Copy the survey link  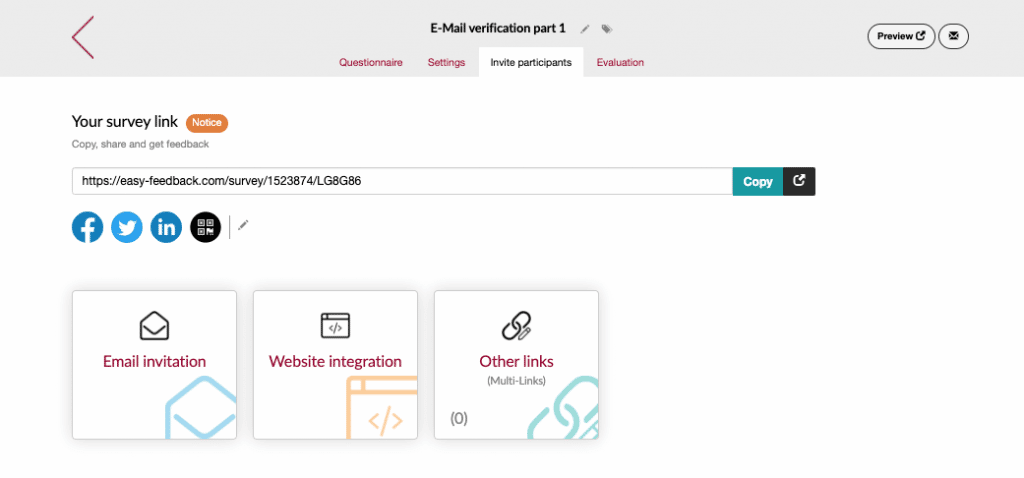point(758,182)
